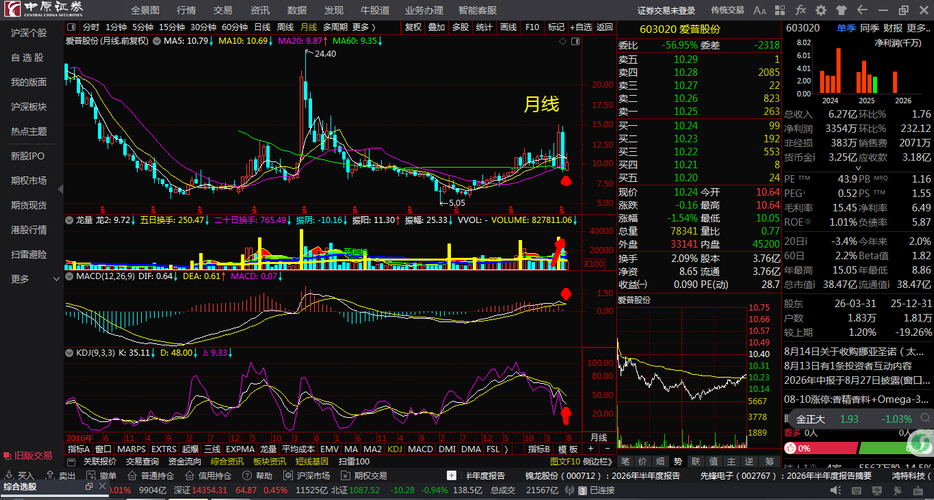Screen dimensions: 934x500
Task: Toggle the small square before 关联报价
Action: [x=72, y=461]
